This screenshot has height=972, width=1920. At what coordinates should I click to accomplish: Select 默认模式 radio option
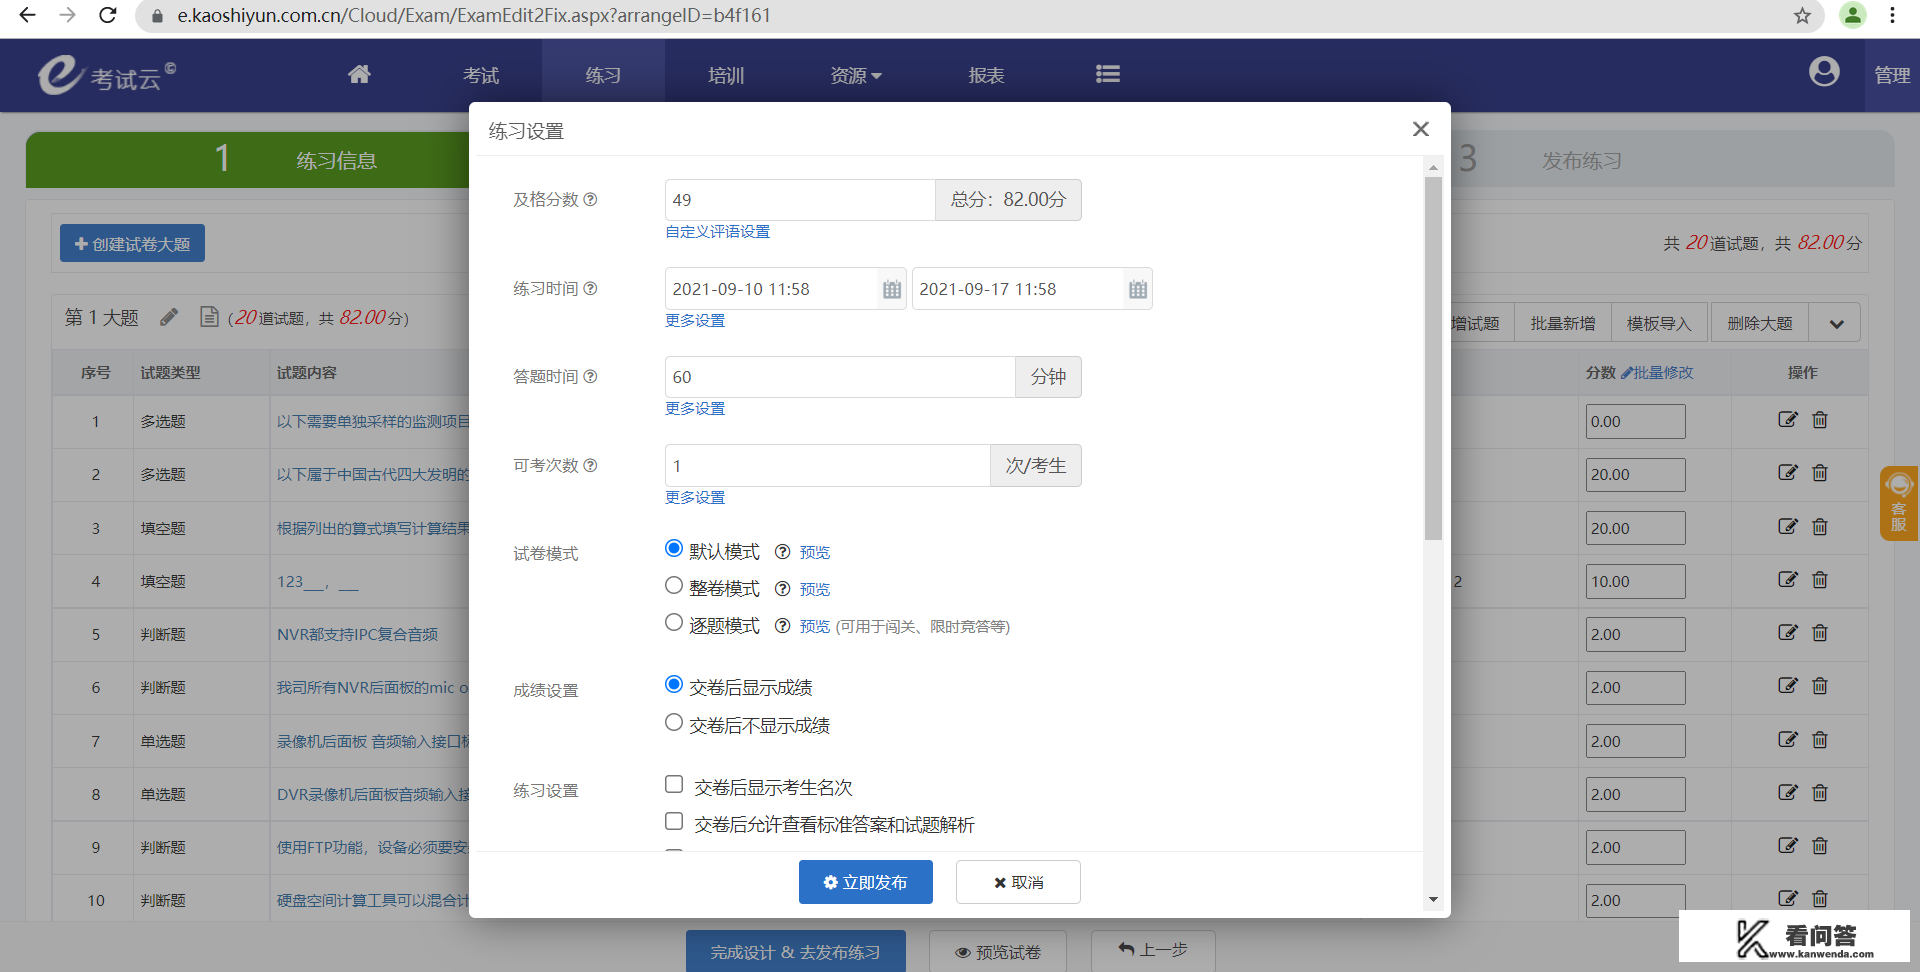[x=674, y=548]
